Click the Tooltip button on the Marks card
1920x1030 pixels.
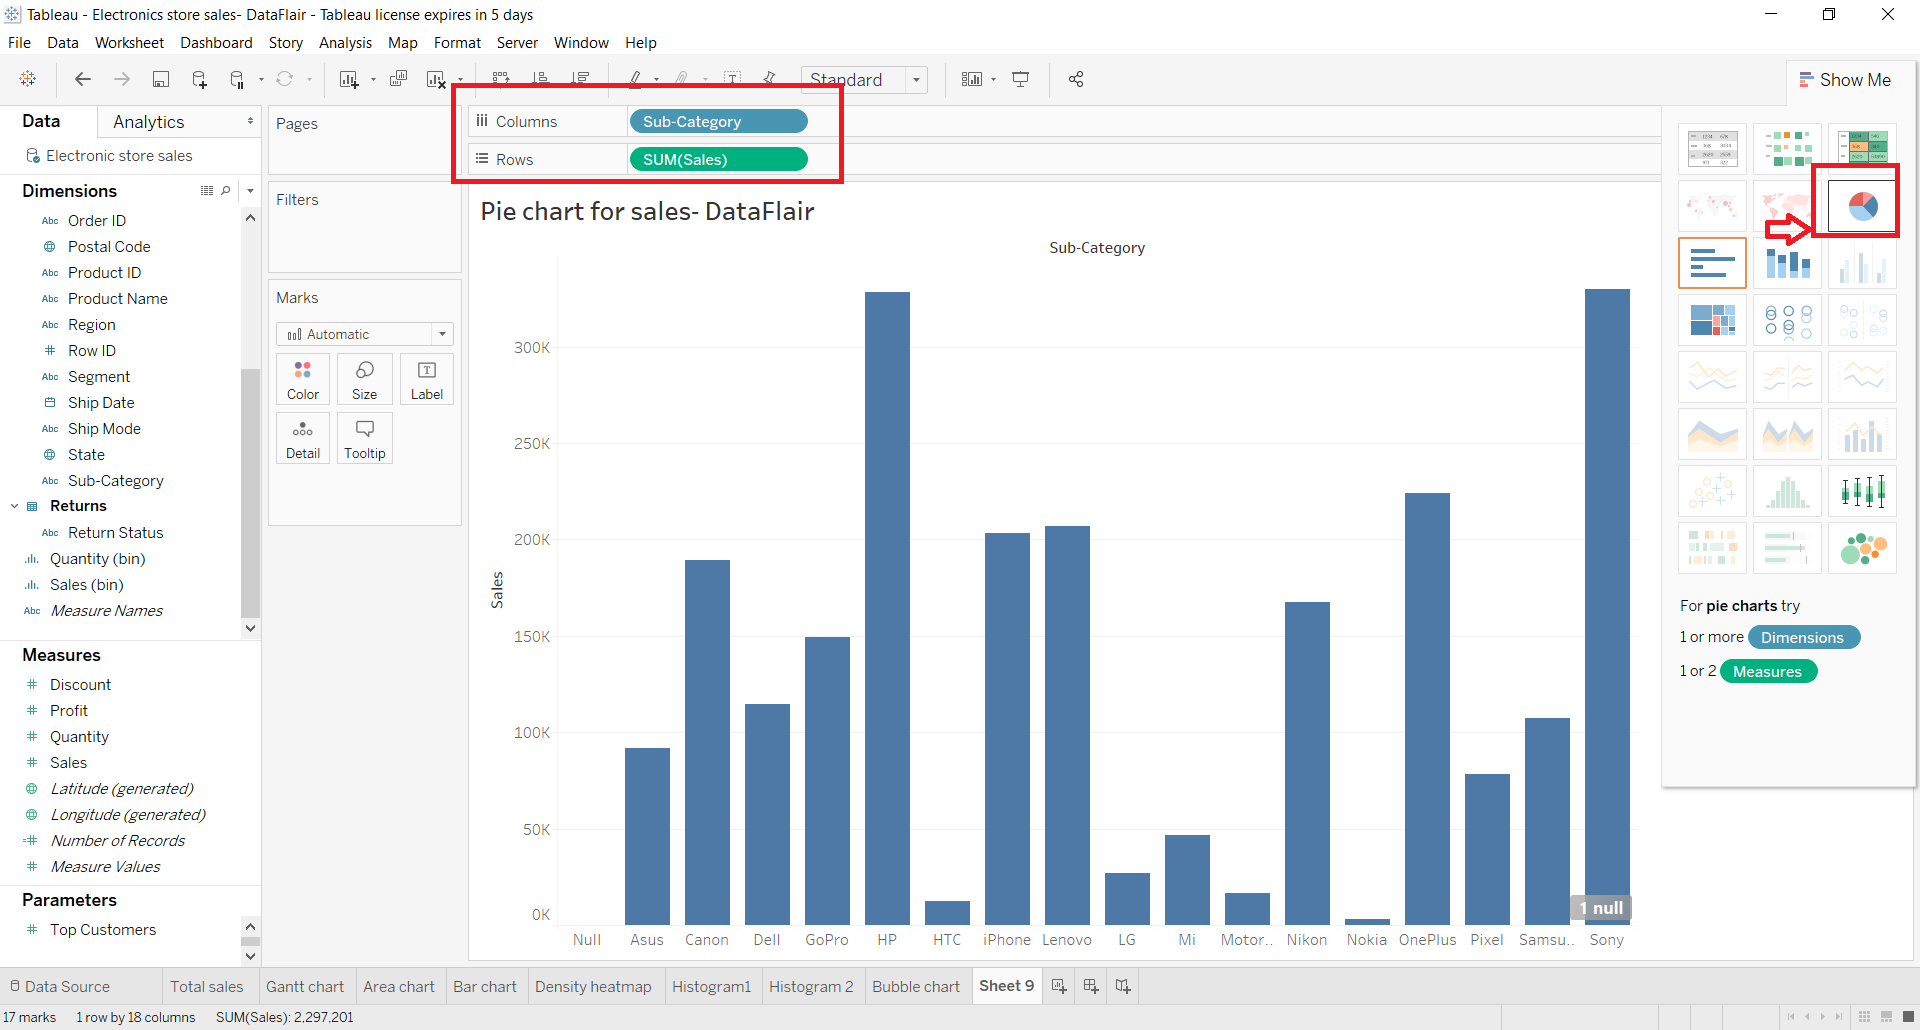pyautogui.click(x=365, y=438)
